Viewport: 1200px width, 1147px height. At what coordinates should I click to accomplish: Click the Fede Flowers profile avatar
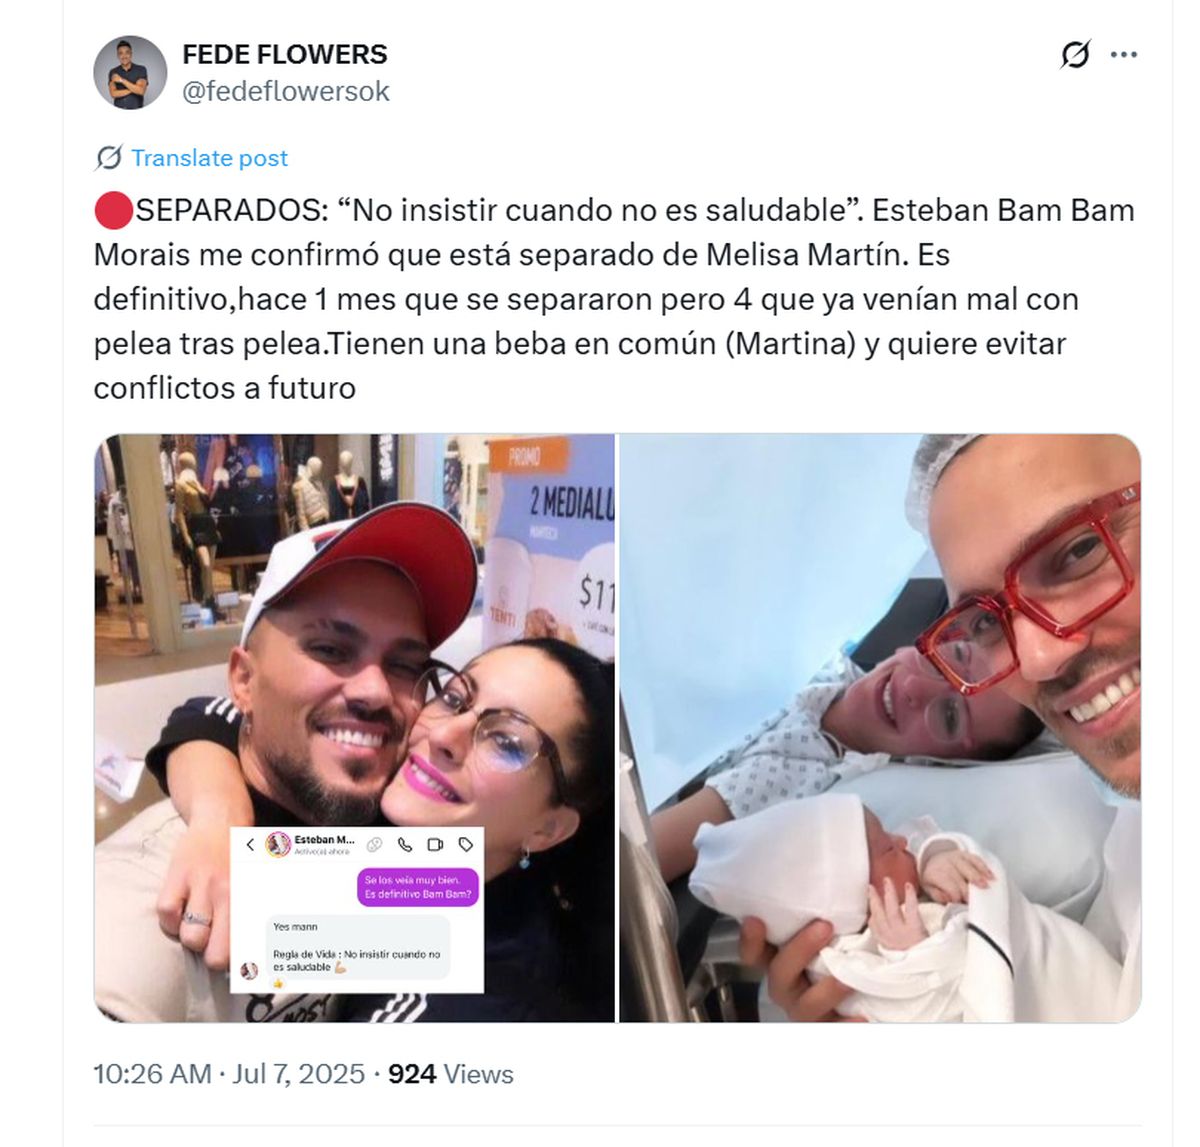[130, 72]
